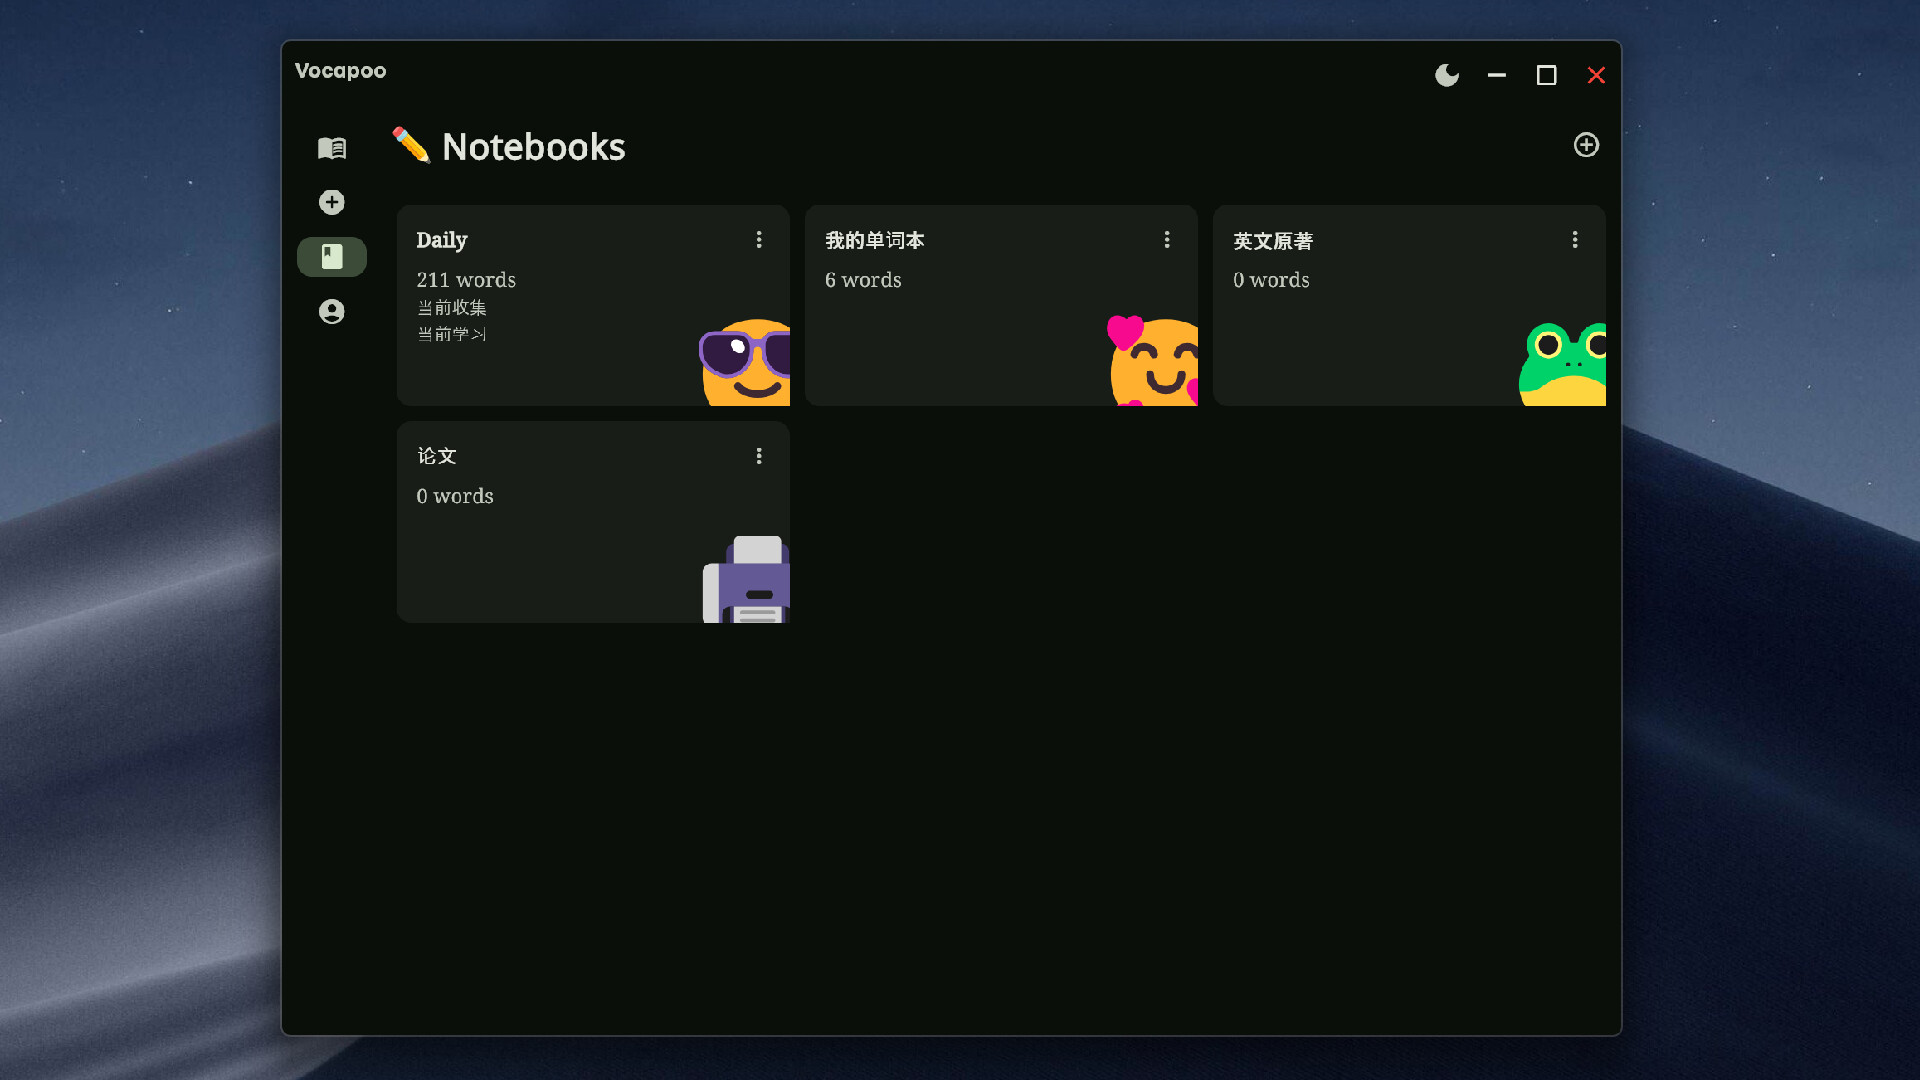This screenshot has height=1080, width=1920.
Task: Open the account profile icon in the sidebar
Action: (331, 311)
